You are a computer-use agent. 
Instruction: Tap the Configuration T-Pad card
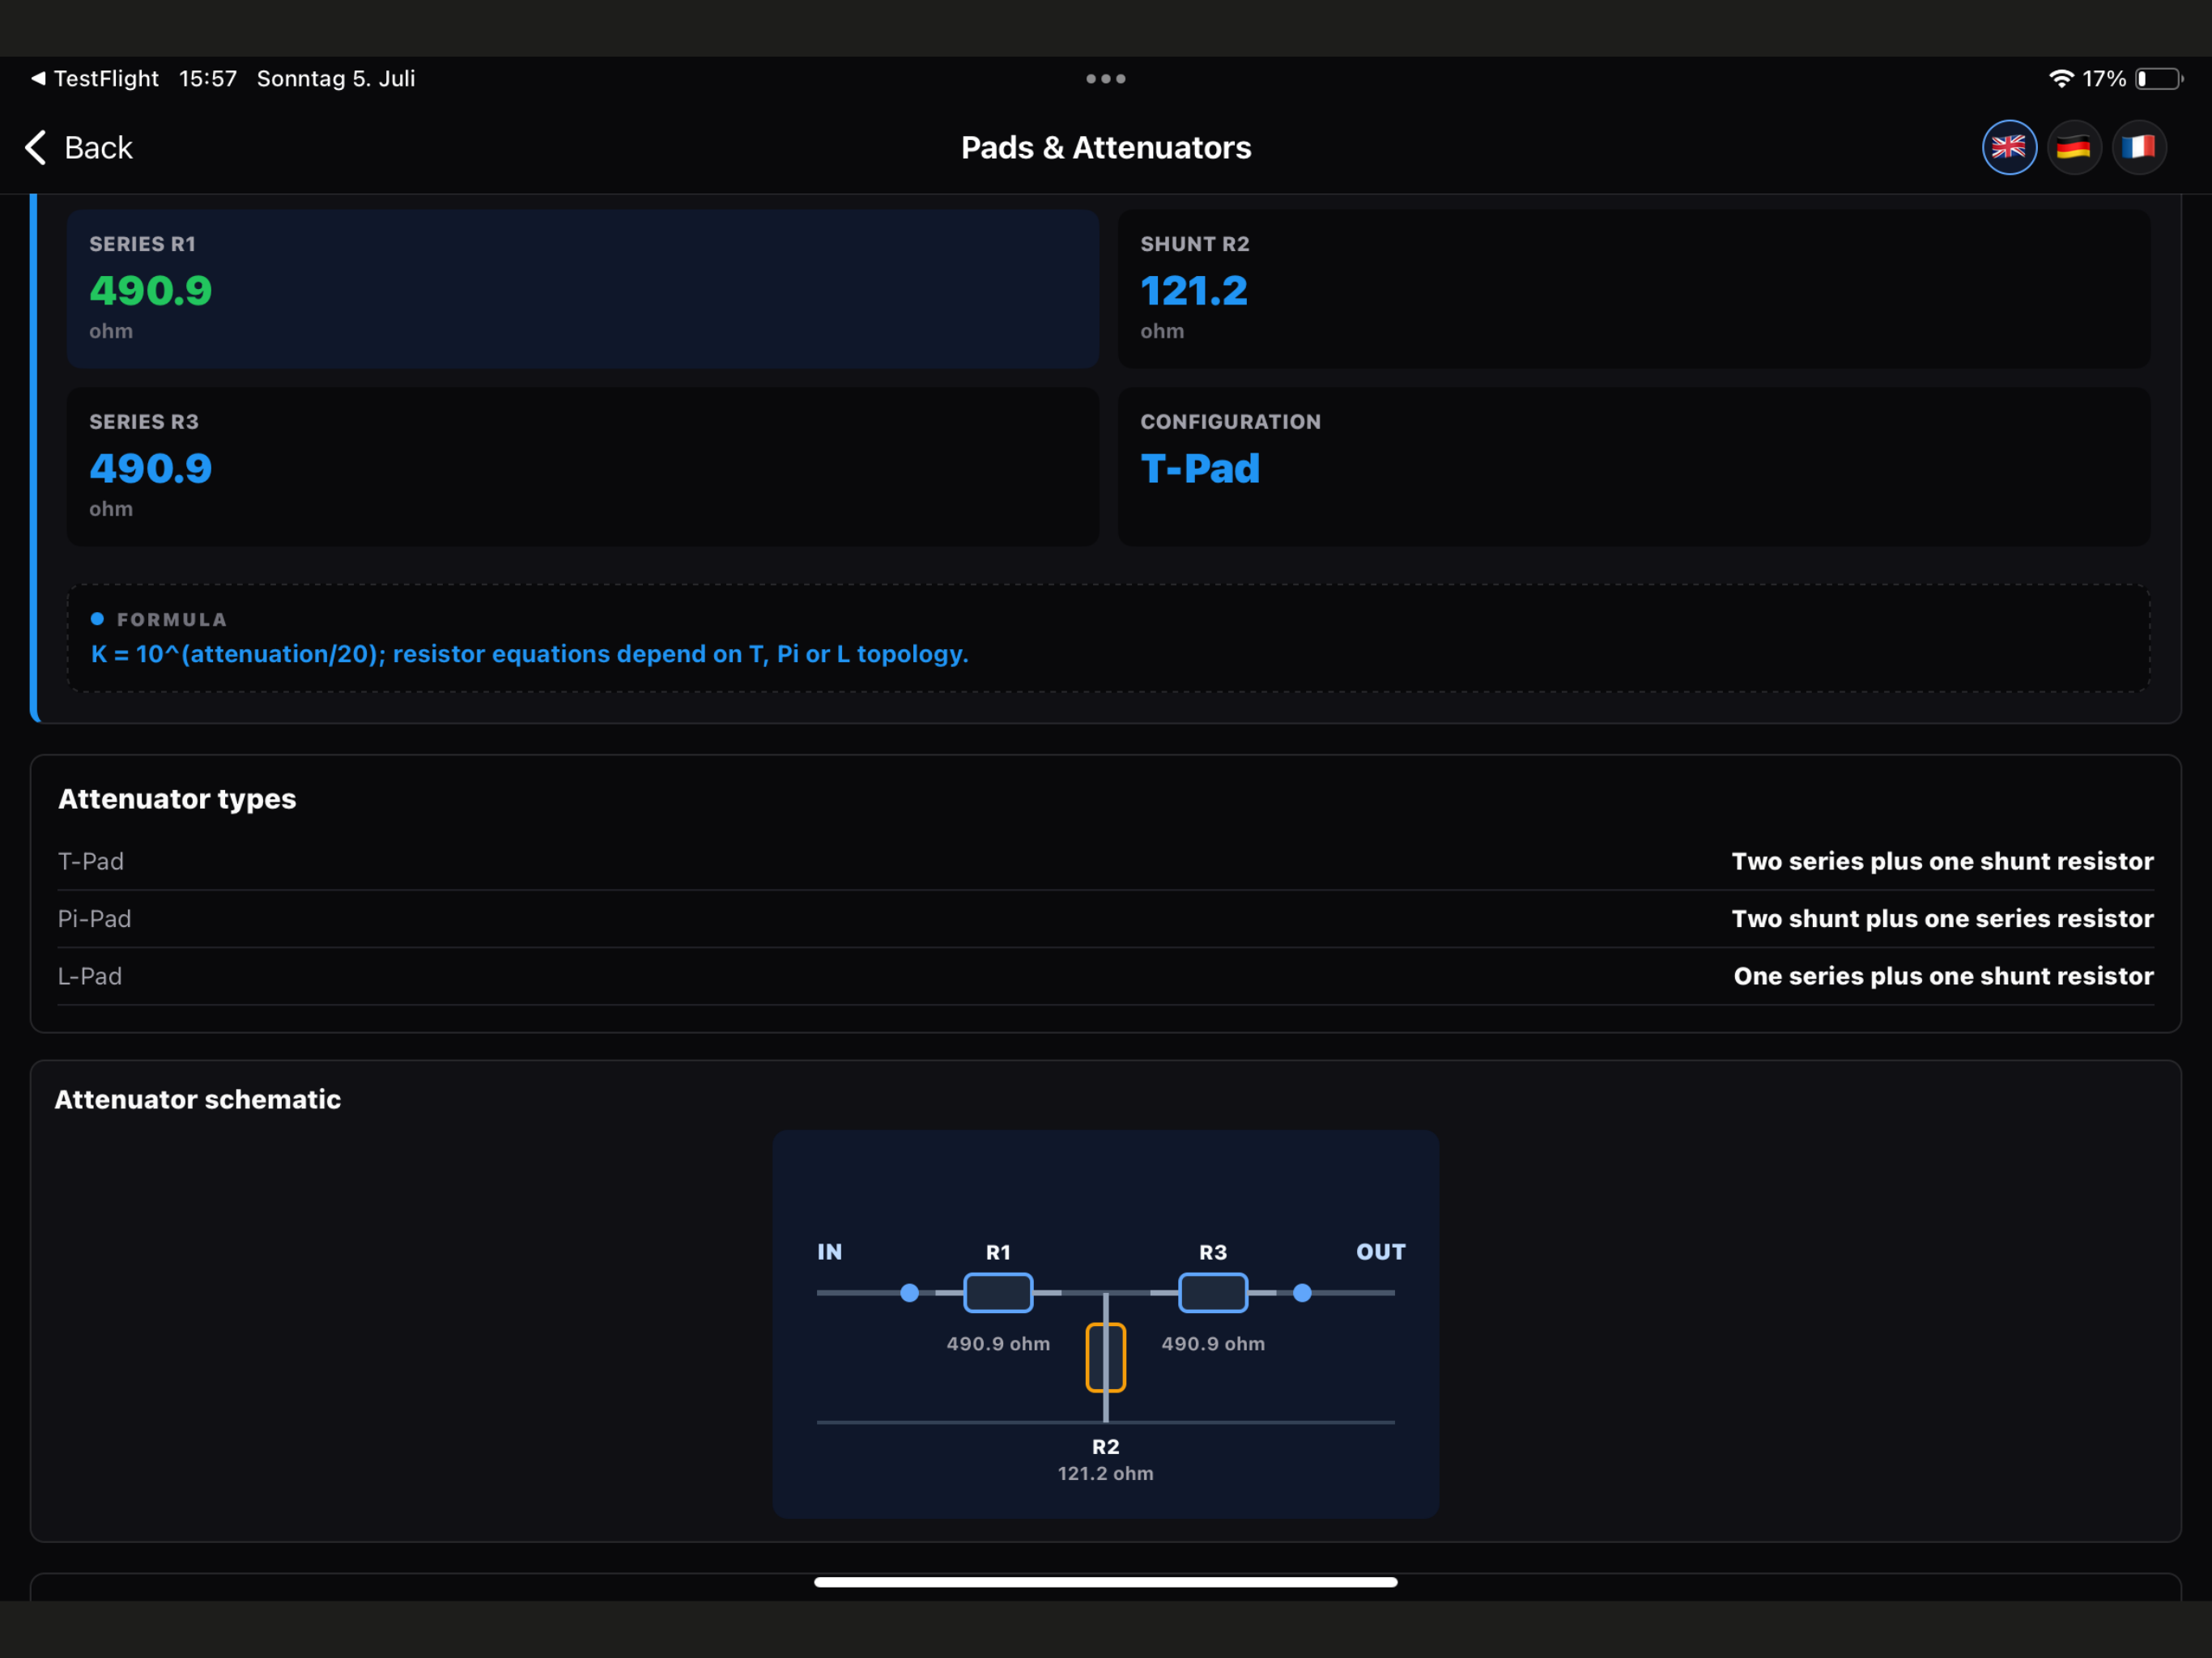pos(1634,466)
